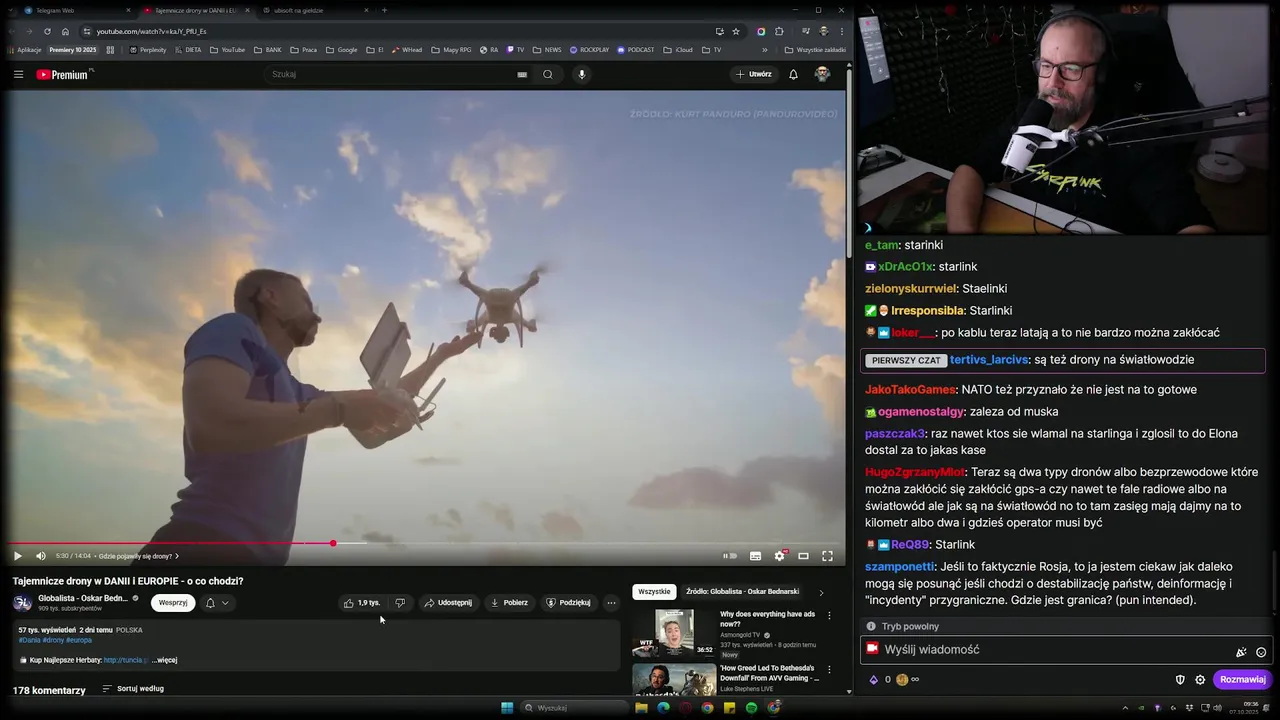Open YouTube notifications bell
The image size is (1280, 720).
click(x=793, y=74)
